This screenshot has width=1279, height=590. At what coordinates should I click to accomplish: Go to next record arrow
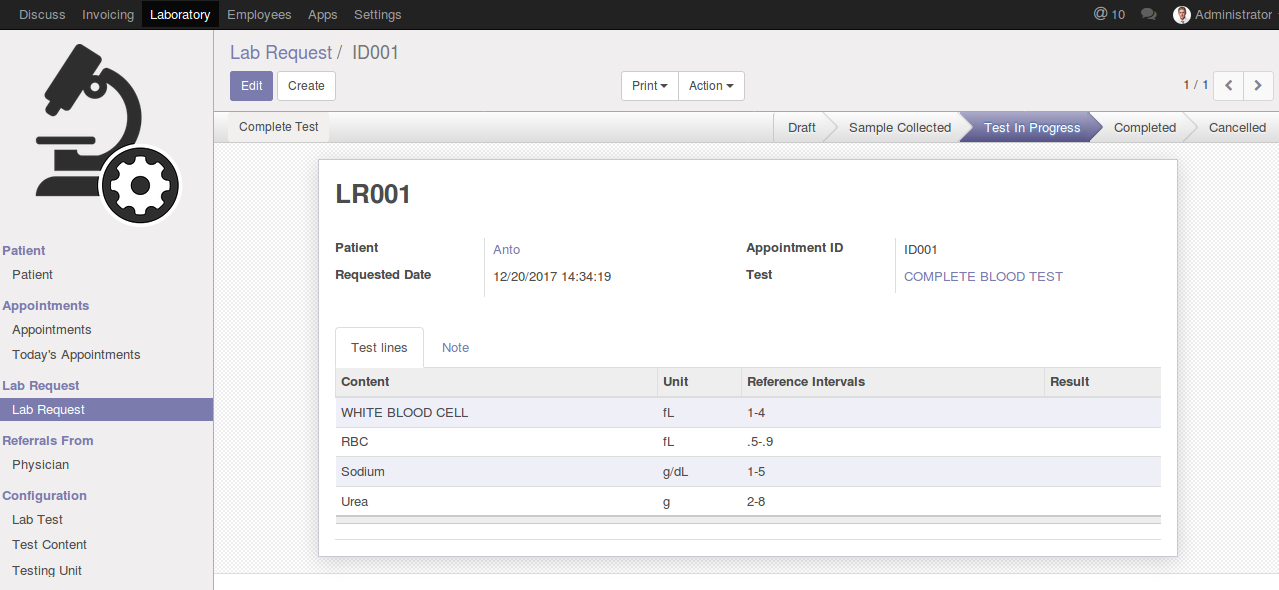point(1258,86)
